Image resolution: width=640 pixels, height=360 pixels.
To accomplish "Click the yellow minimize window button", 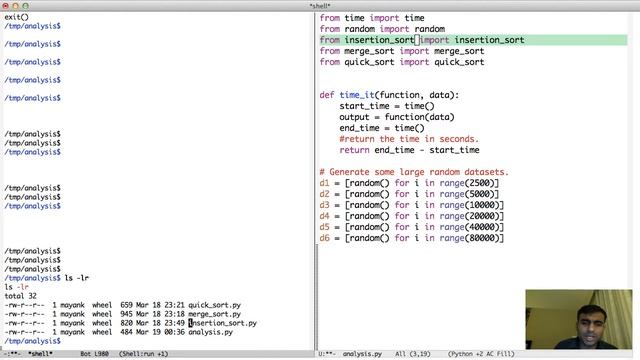I will [16, 6].
